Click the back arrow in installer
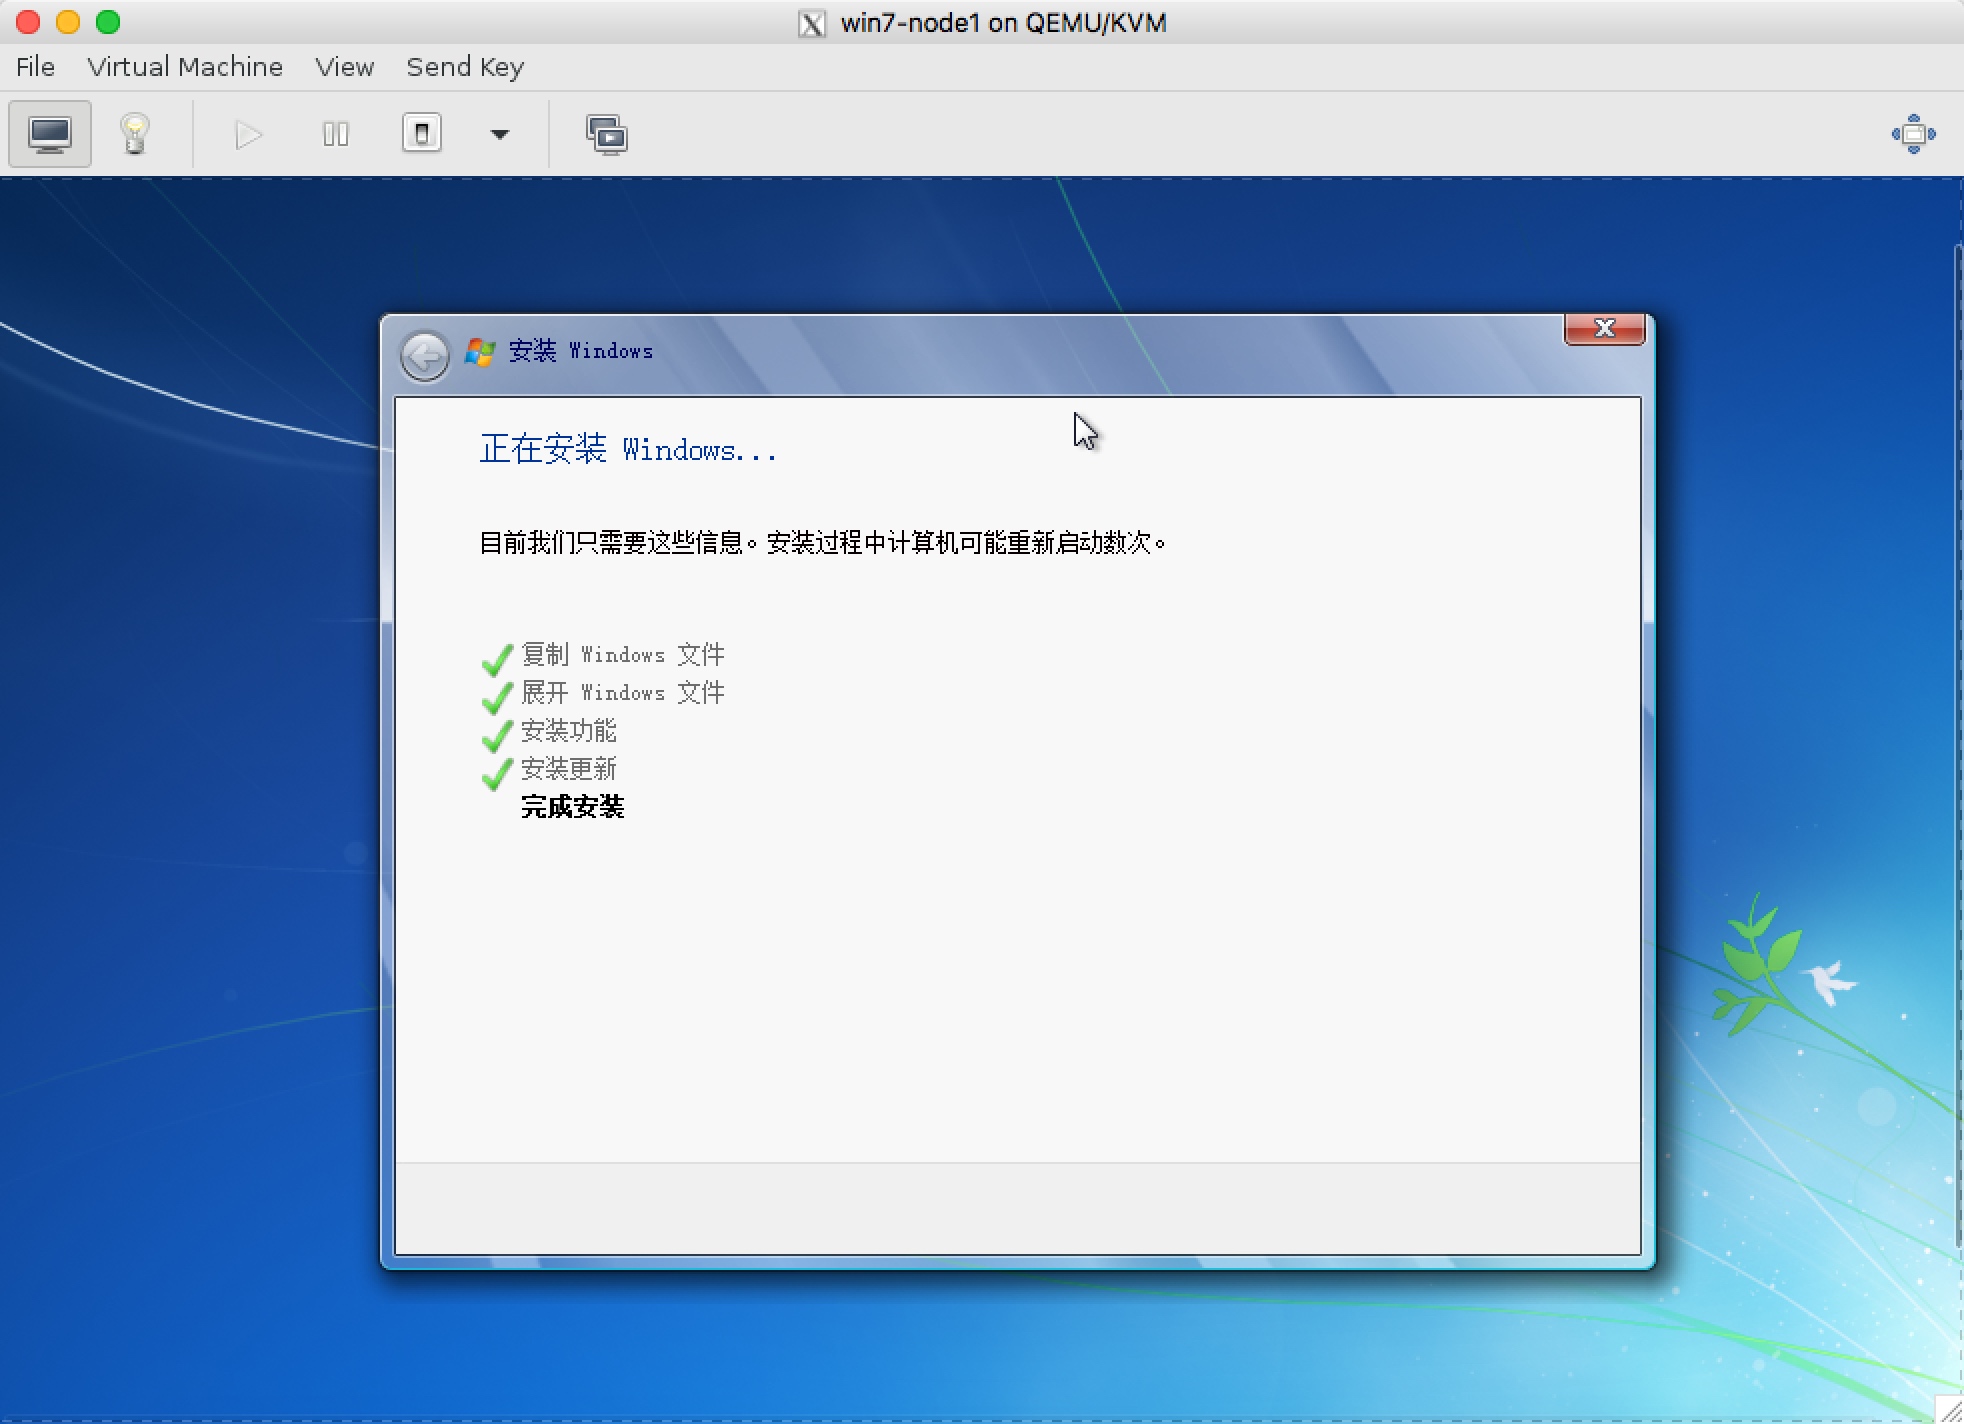The height and width of the screenshot is (1424, 1964). [x=425, y=356]
